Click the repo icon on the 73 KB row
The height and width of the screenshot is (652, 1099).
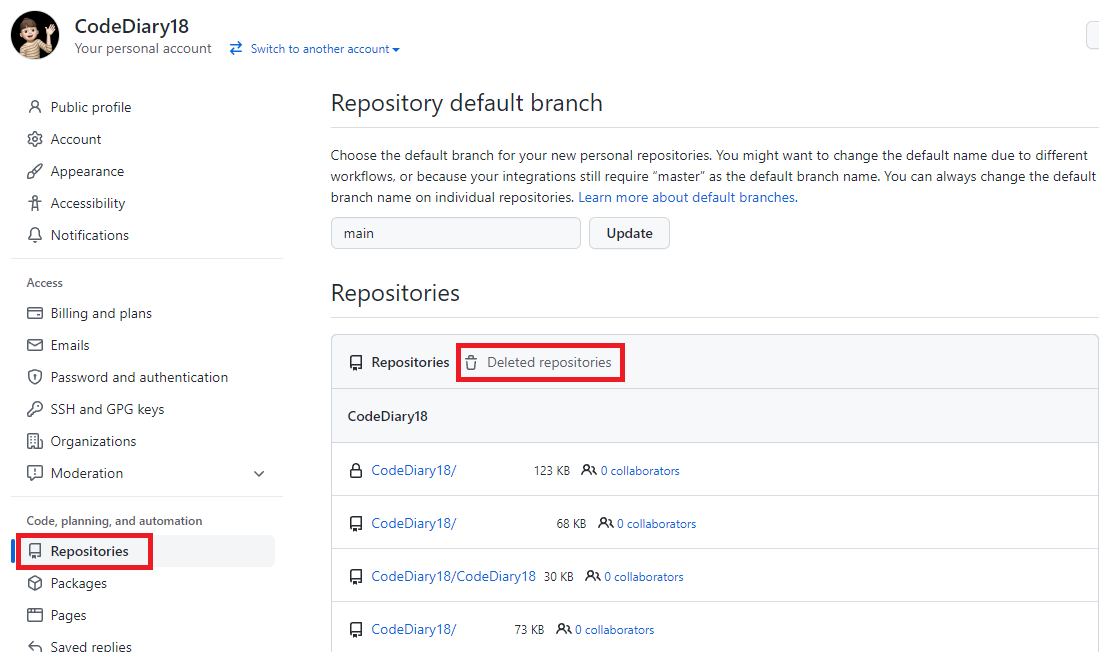(356, 630)
